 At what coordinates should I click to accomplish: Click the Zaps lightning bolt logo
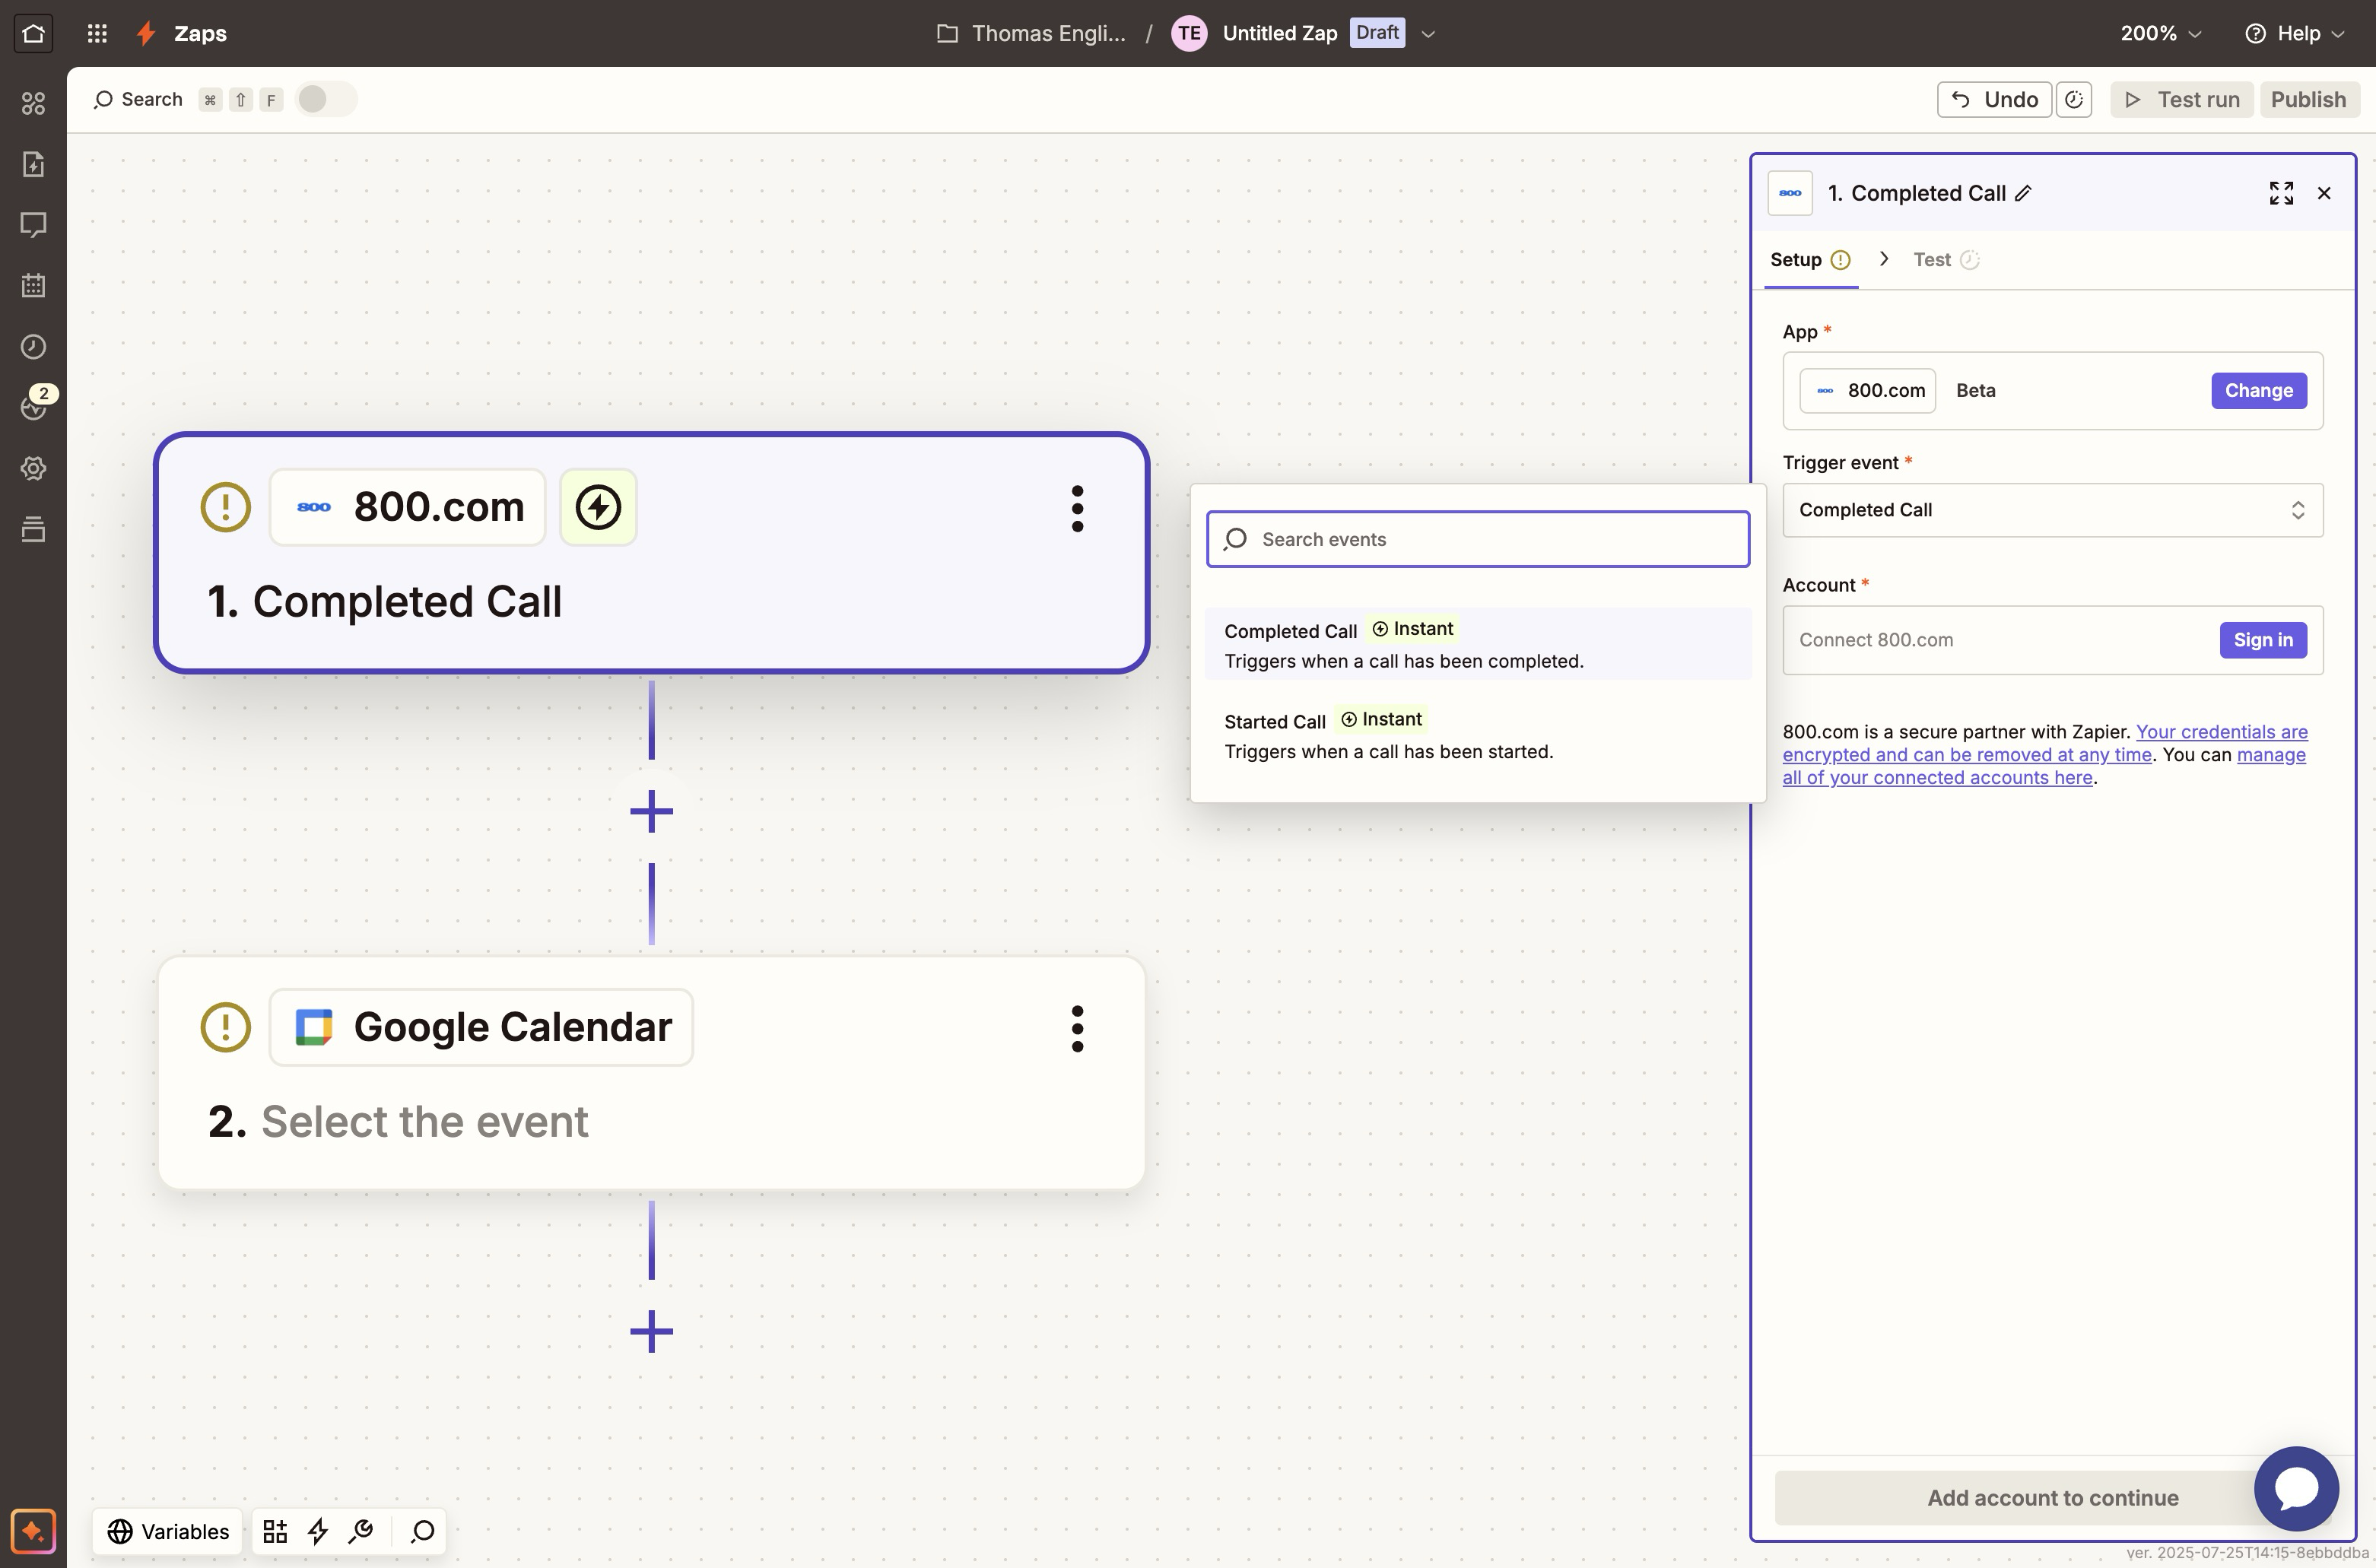pyautogui.click(x=146, y=33)
